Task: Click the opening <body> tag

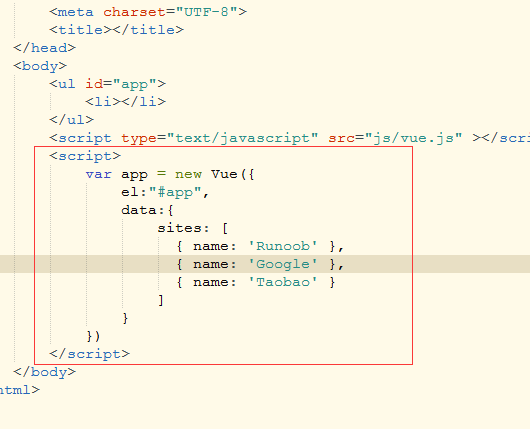Action: coord(40,66)
